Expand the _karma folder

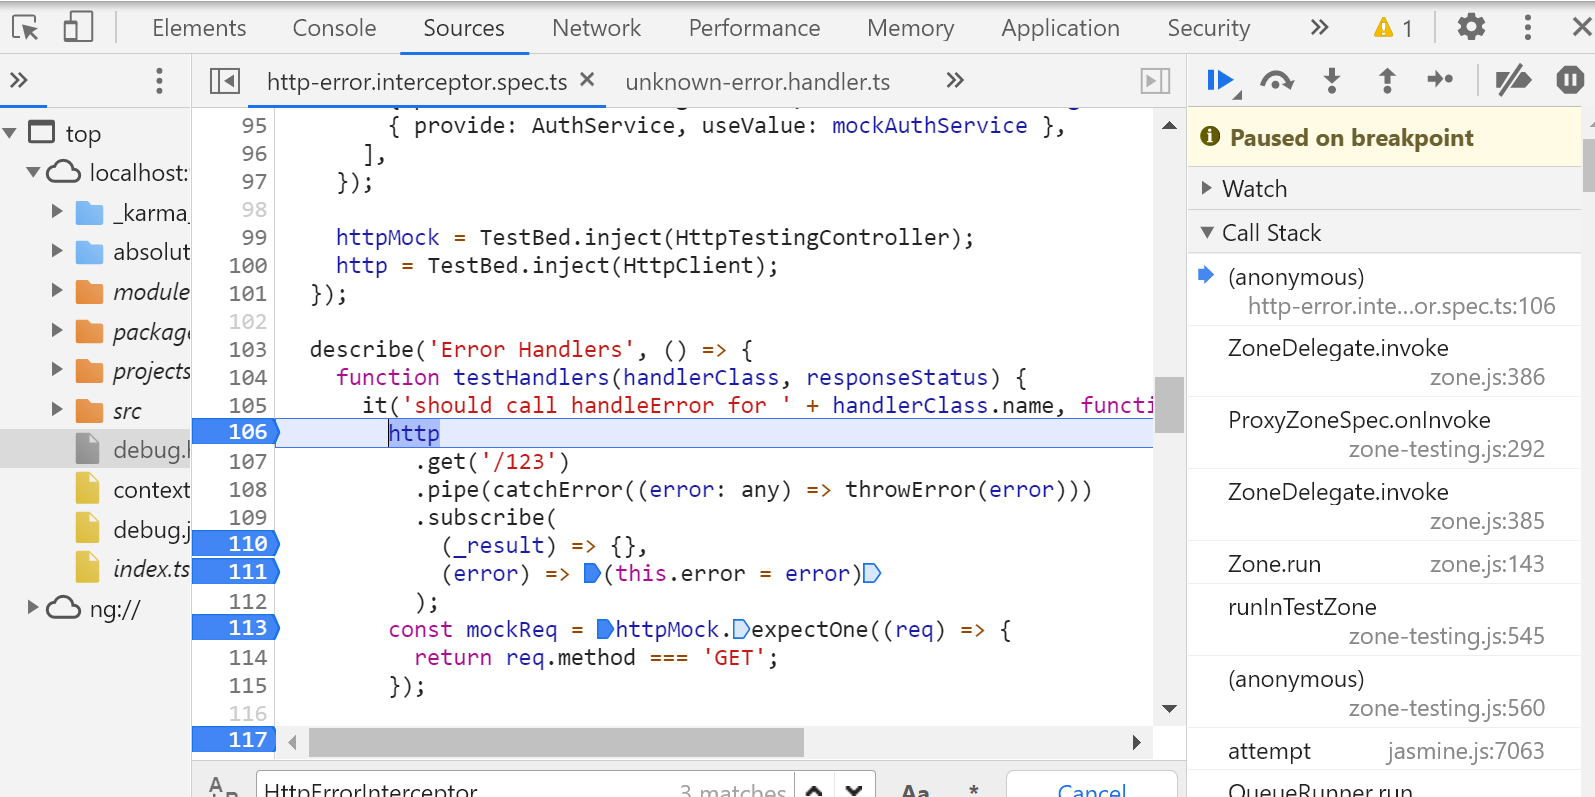57,212
